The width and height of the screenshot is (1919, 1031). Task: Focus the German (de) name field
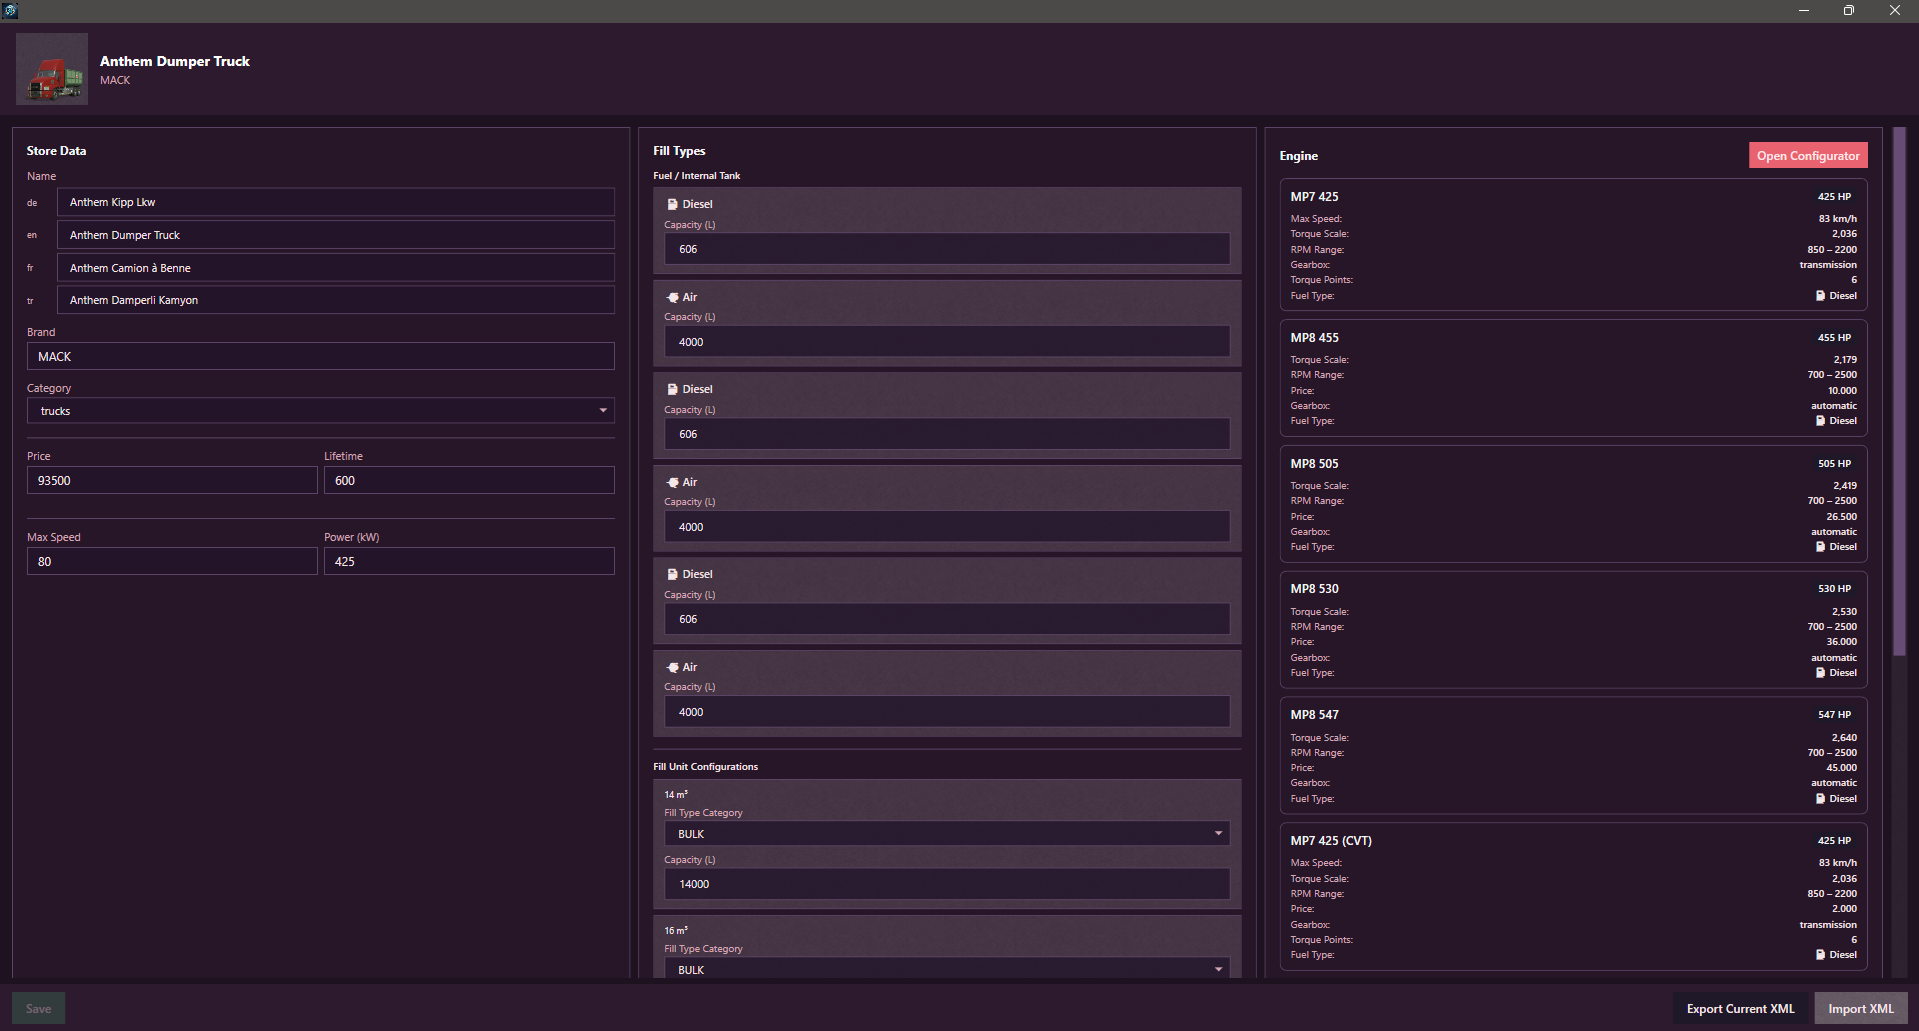[335, 202]
